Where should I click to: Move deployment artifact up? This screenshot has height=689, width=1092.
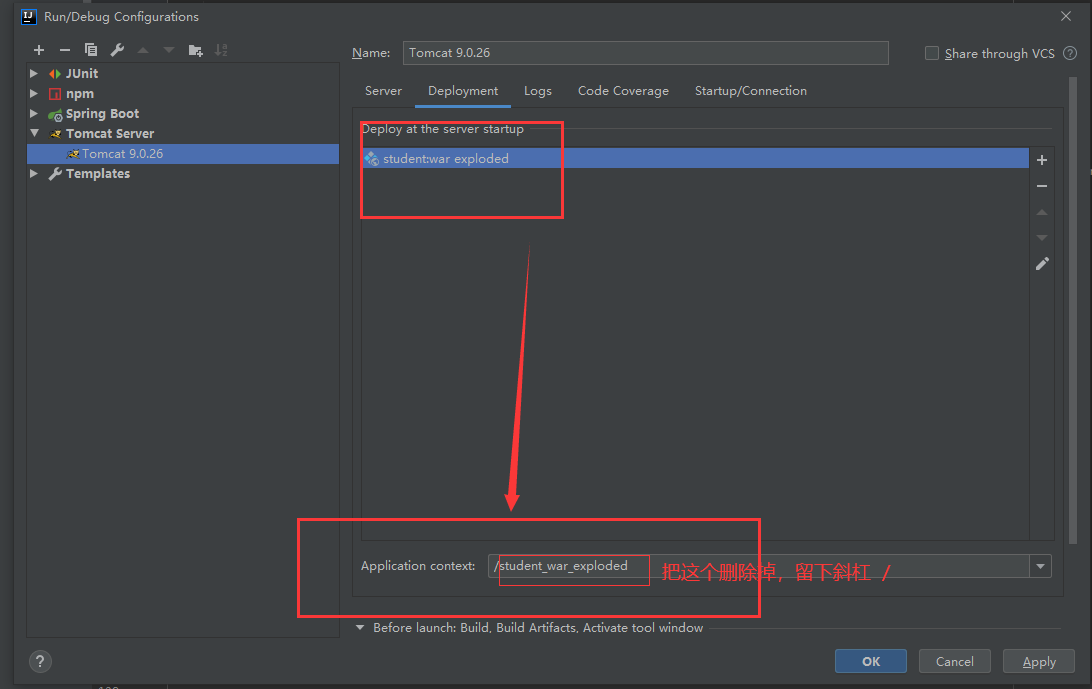(x=1042, y=212)
